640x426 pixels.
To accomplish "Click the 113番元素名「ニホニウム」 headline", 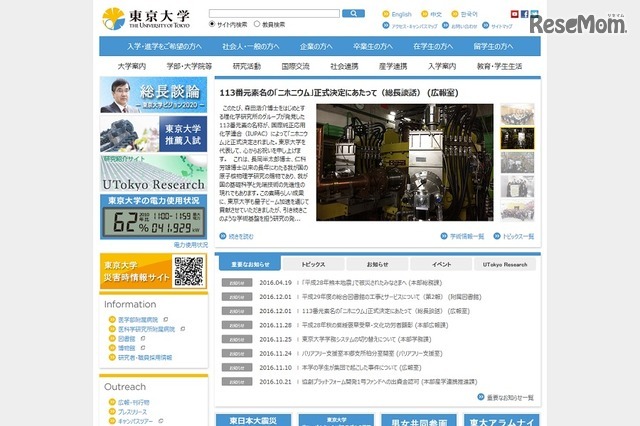I will tap(339, 93).
